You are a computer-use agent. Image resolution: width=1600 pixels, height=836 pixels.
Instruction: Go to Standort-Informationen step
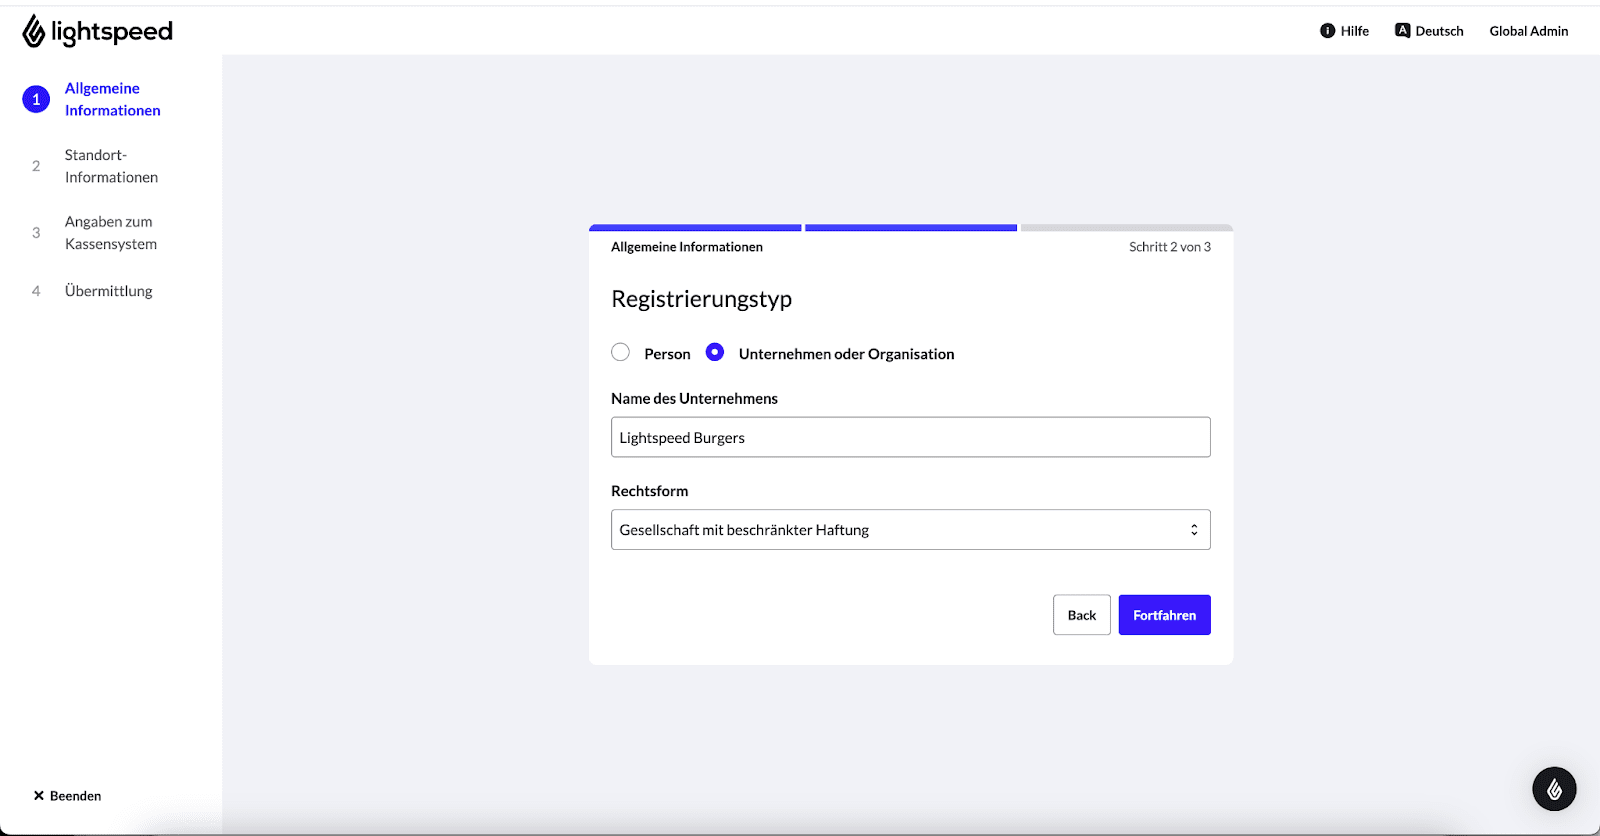(111, 166)
